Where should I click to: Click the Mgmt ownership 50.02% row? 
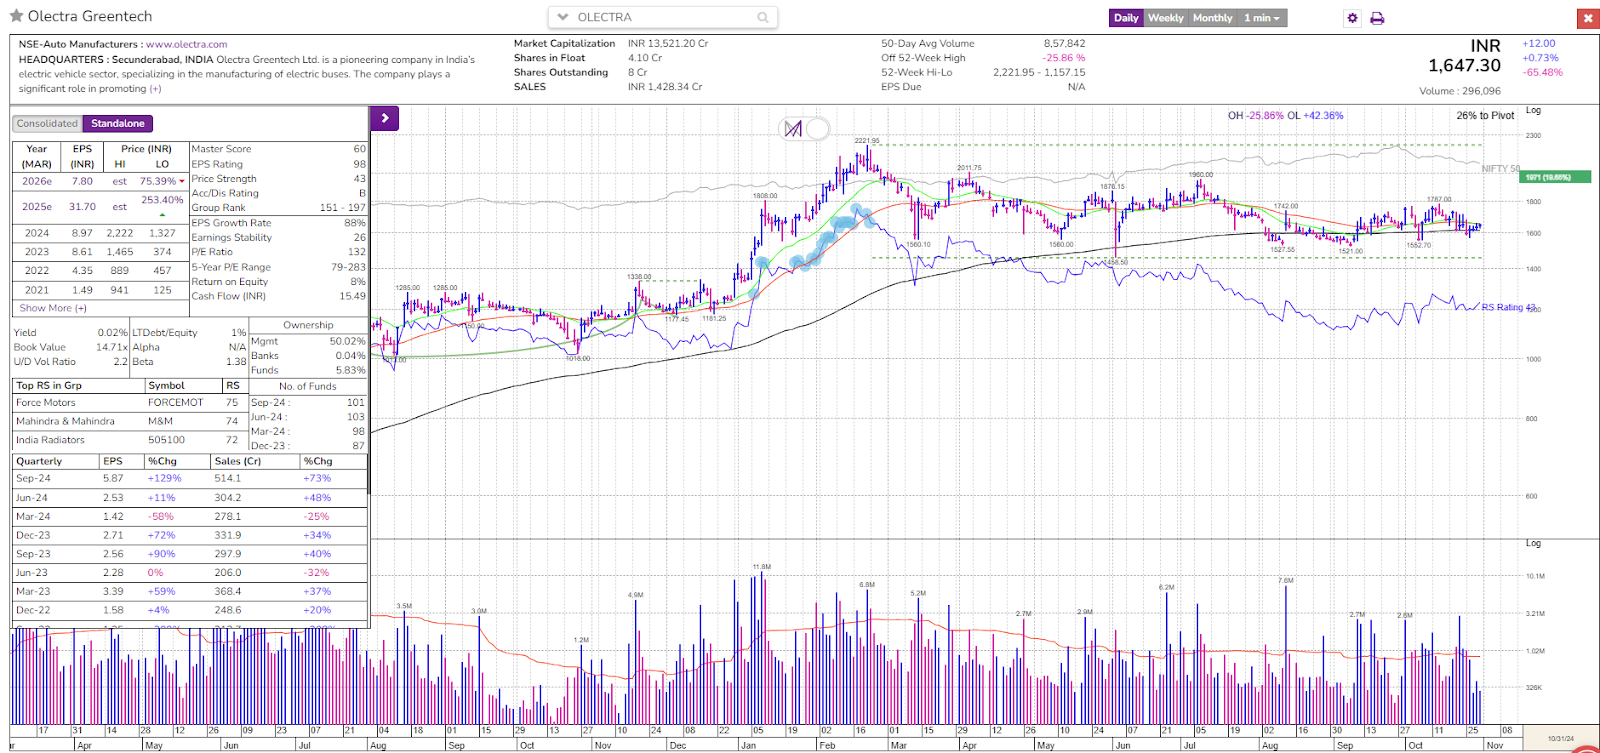point(308,342)
